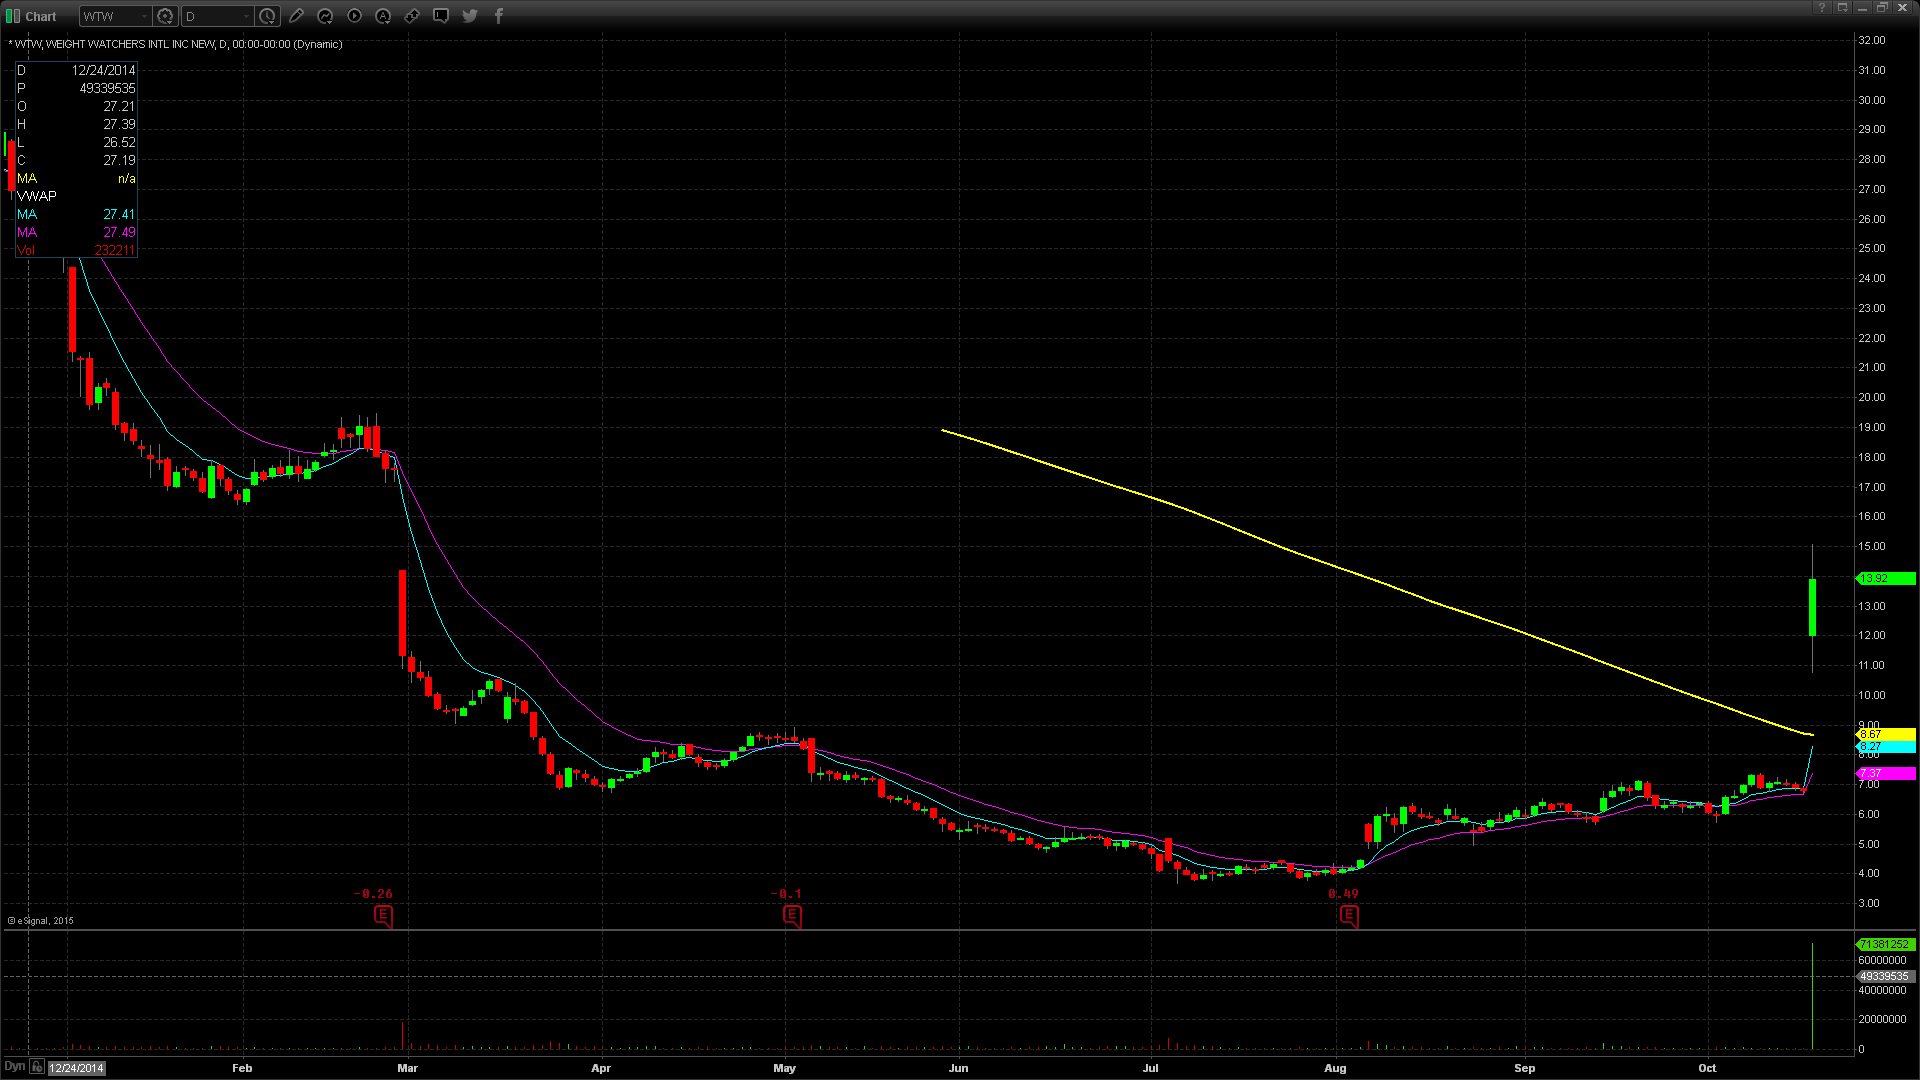This screenshot has width=1920, height=1080.
Task: Click the eSignal 2015 copyright text
Action: 41,921
